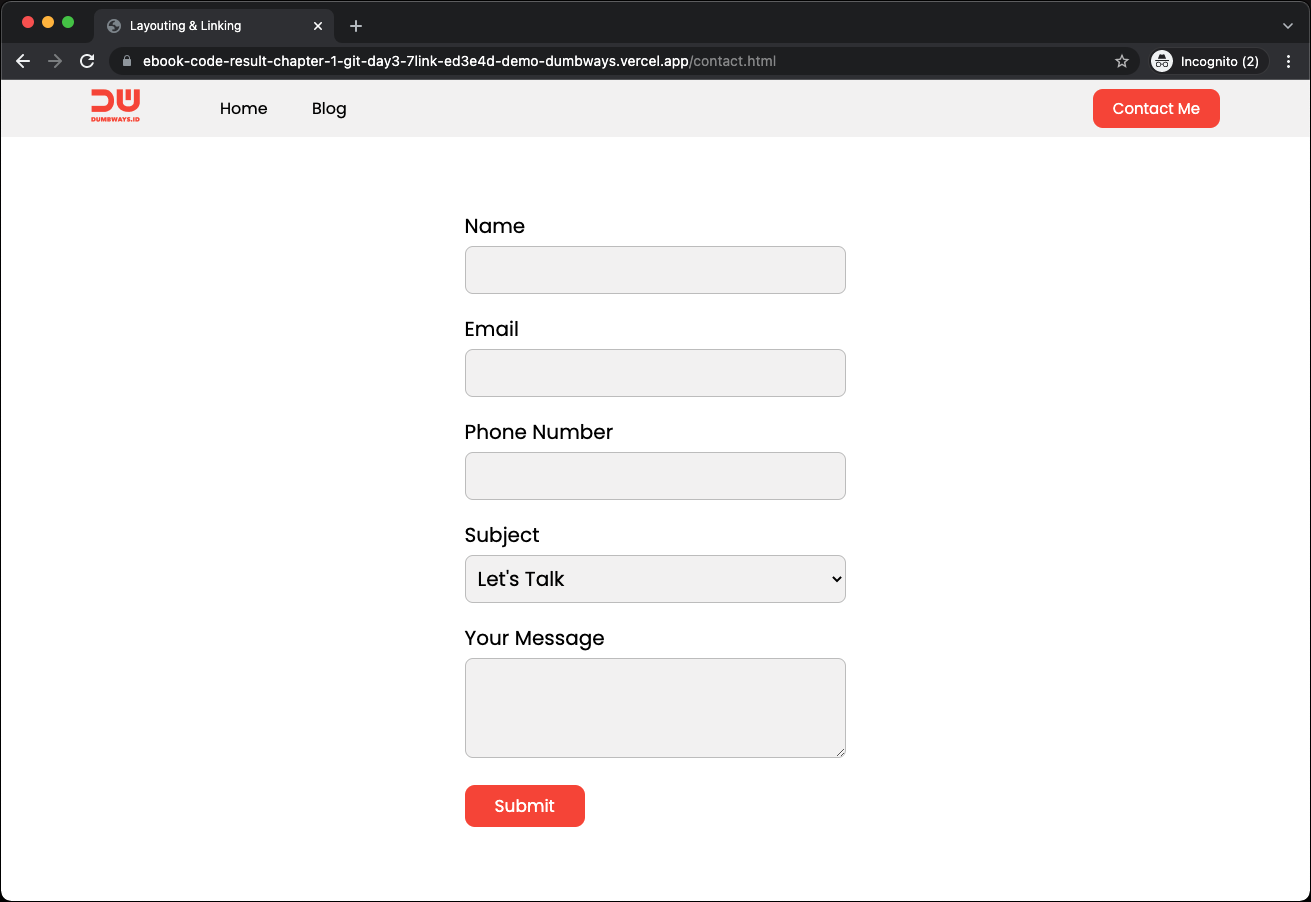Click the Your Message text area
Image resolution: width=1311 pixels, height=902 pixels.
click(x=655, y=708)
